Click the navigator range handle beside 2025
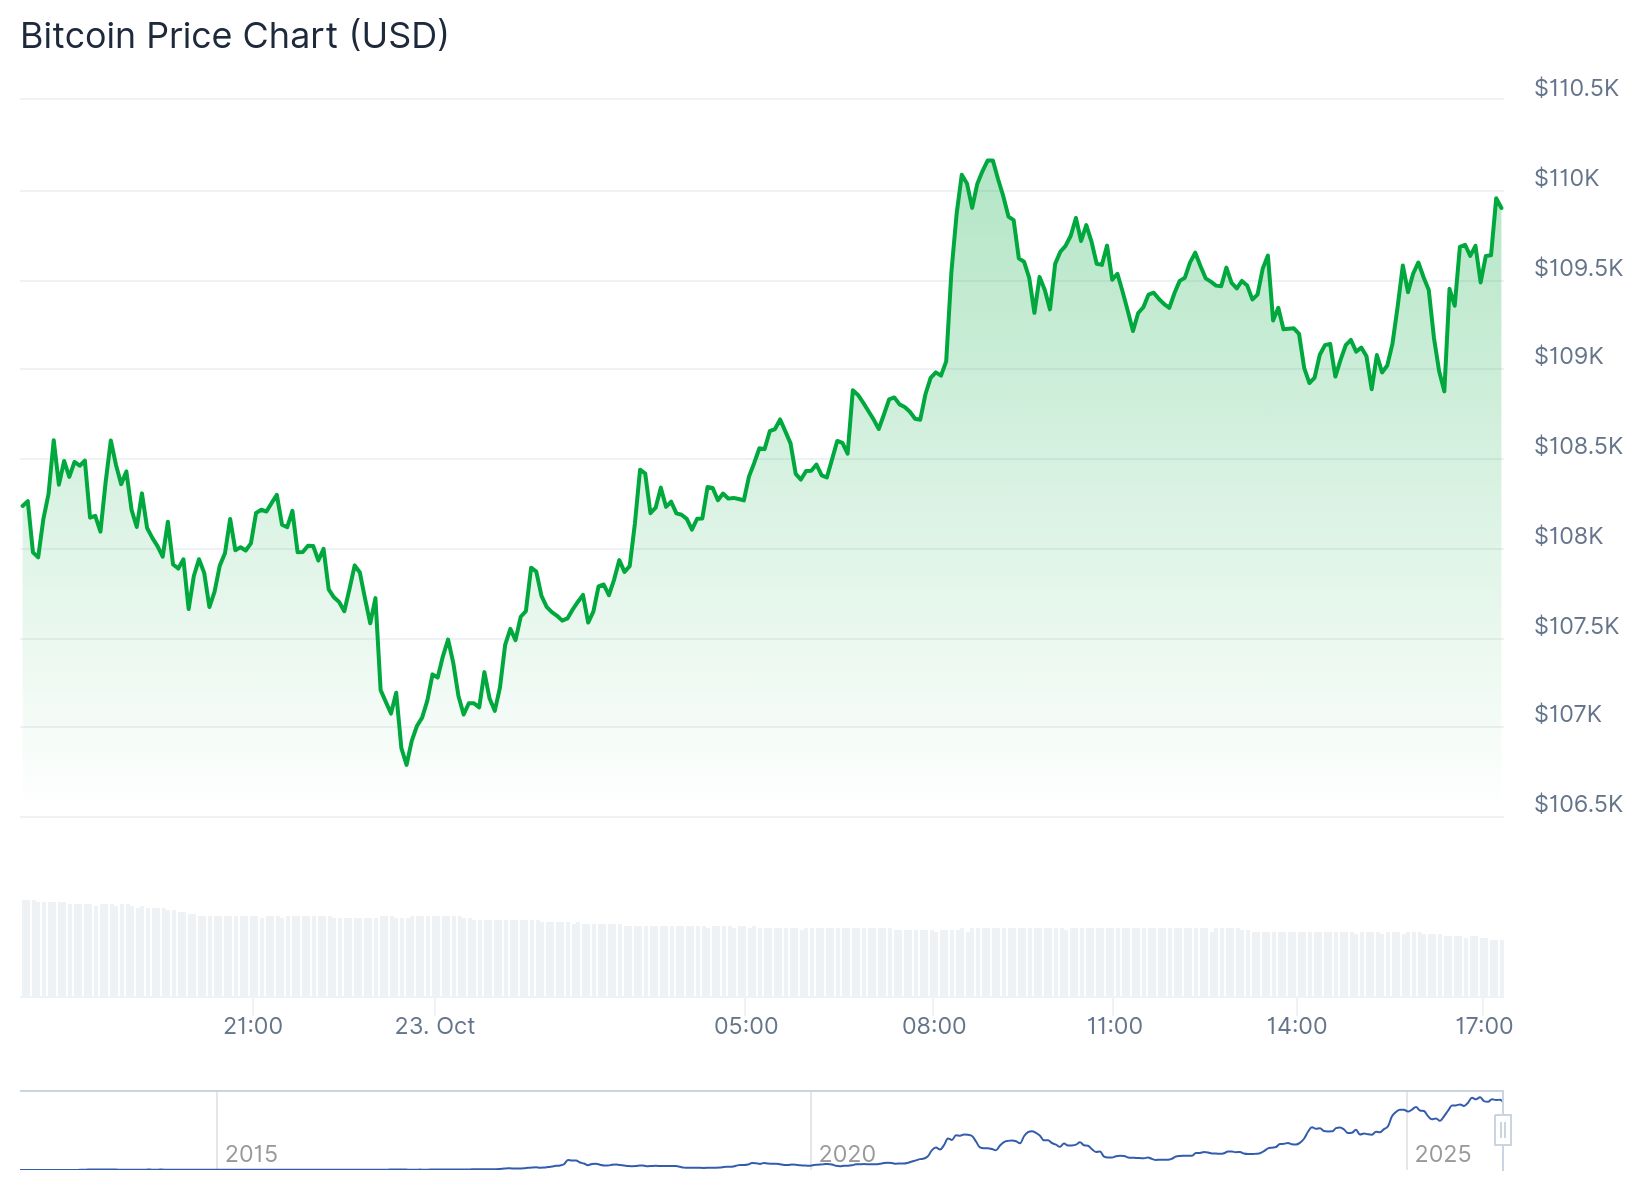 click(1502, 1130)
